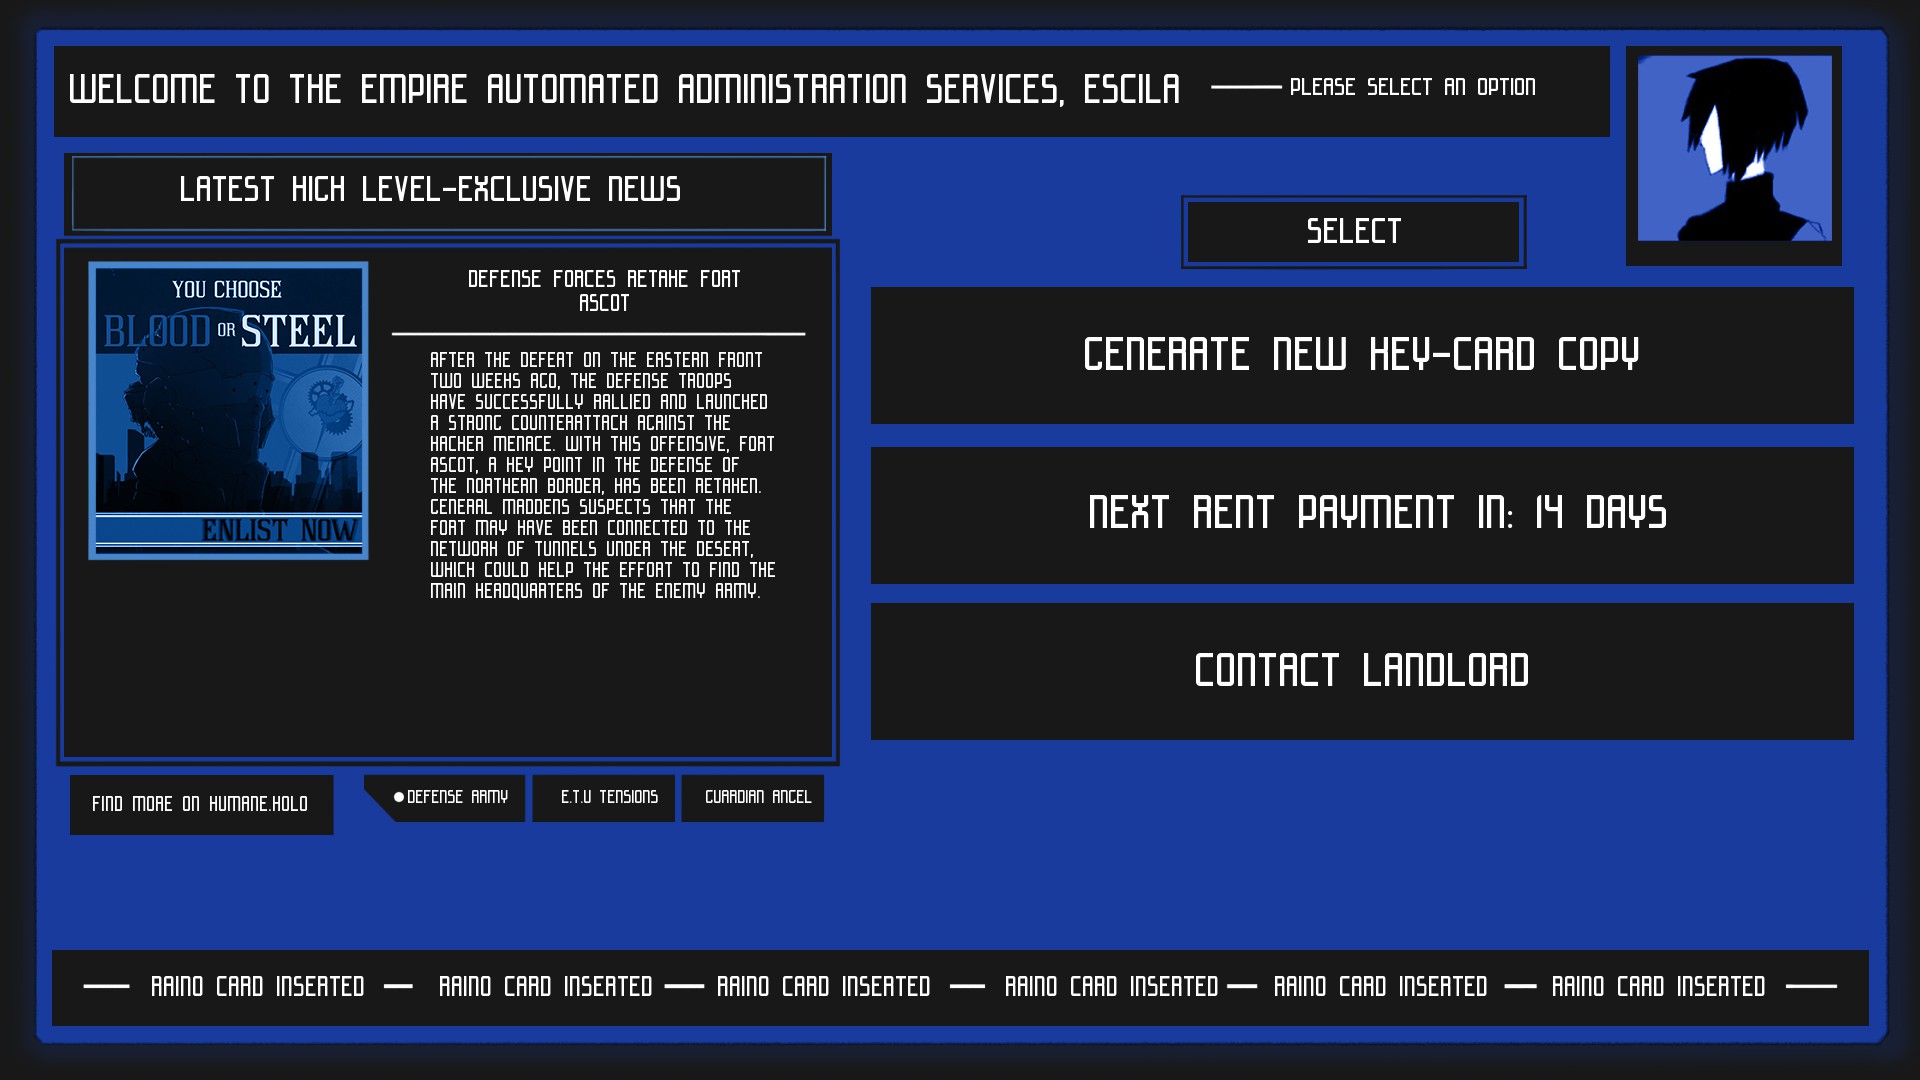The width and height of the screenshot is (1920, 1080).
Task: Follow Find More on Humane.holo link
Action: 201,804
